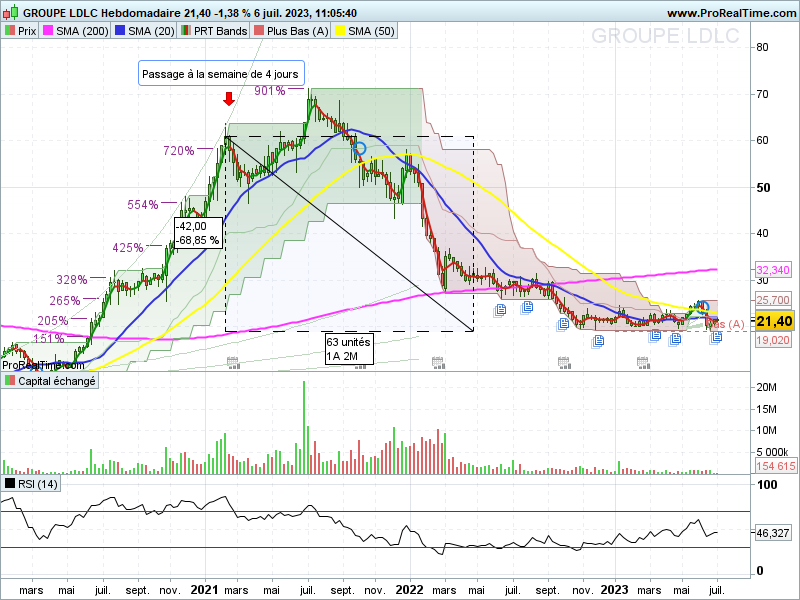Open the document icon near October 2022
Screen dimensions: 800x600
click(563, 324)
